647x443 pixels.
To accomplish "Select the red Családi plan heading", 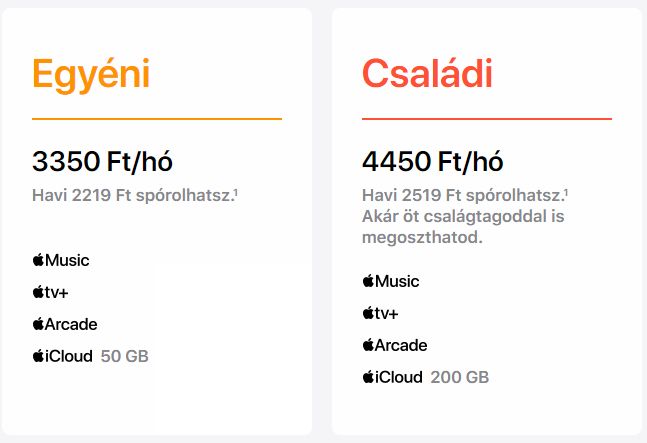I will pyautogui.click(x=427, y=74).
